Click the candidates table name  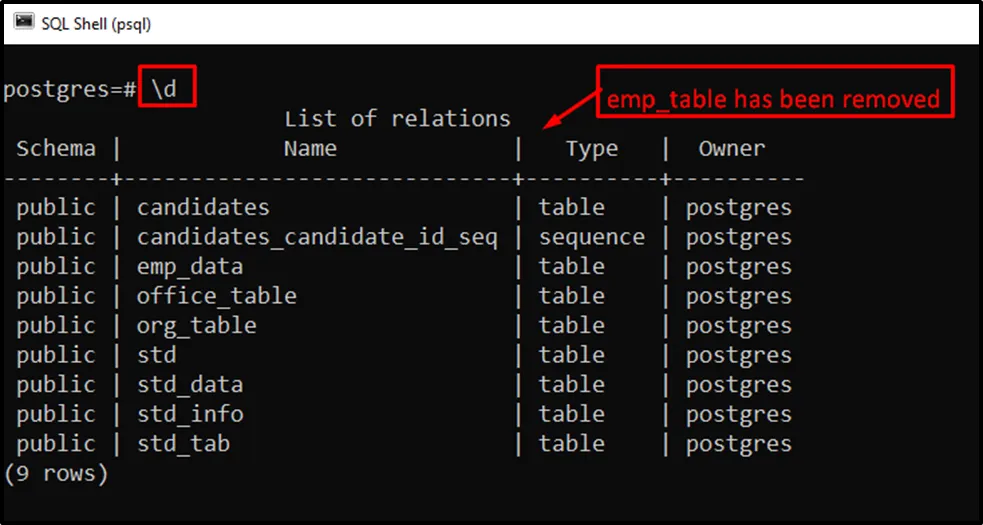[x=203, y=208]
